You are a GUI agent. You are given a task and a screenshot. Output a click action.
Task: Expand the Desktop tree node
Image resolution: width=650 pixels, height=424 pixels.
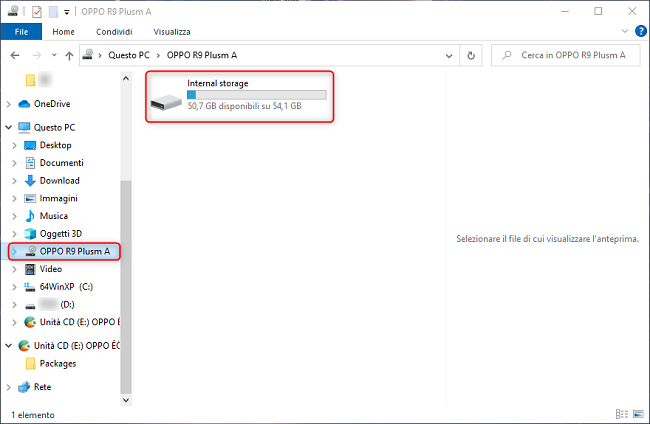(15, 145)
